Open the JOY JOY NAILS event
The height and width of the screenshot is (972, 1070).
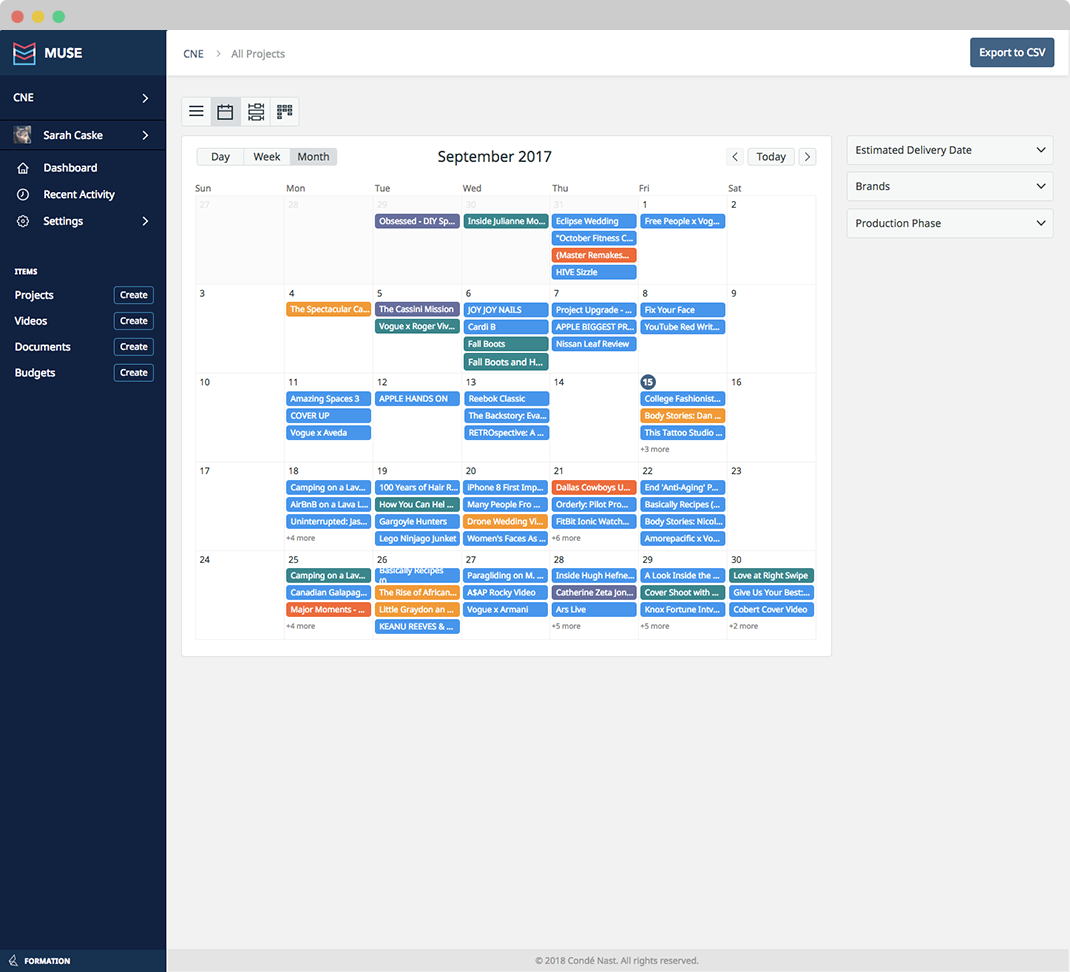coord(506,310)
